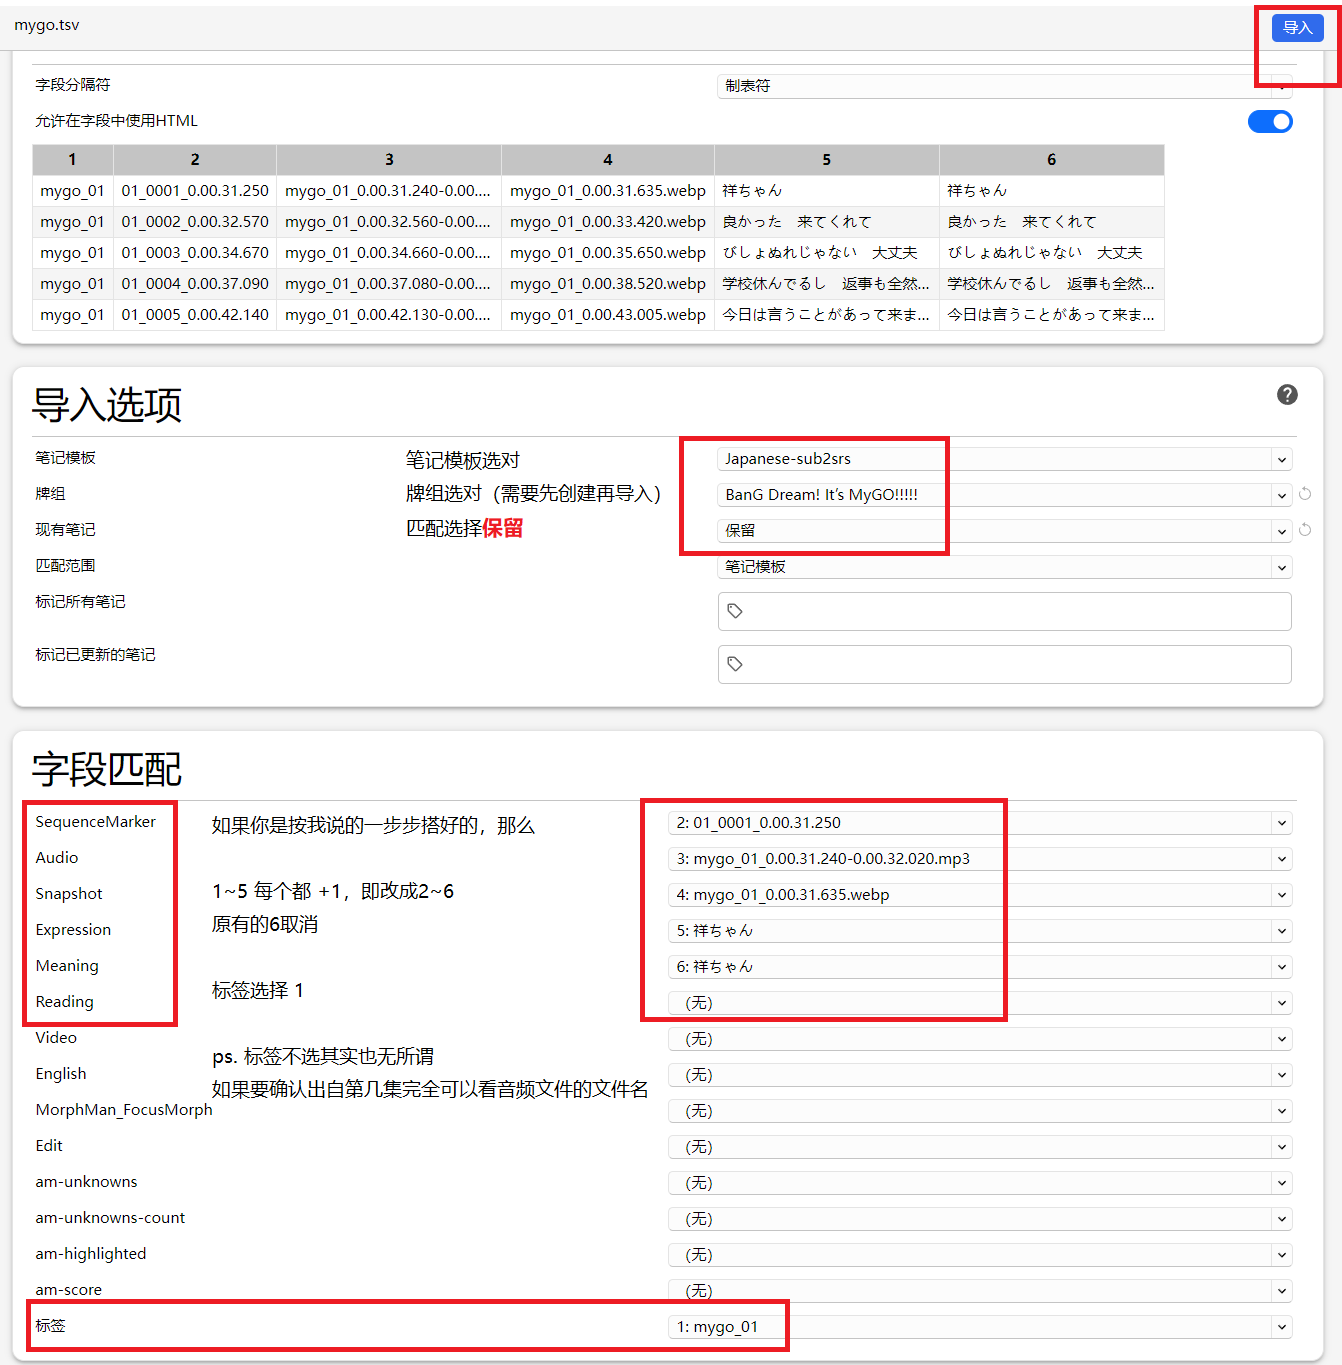Open the 字段分隔符 dropdown showing 制表符
The image size is (1342, 1365).
[1003, 86]
